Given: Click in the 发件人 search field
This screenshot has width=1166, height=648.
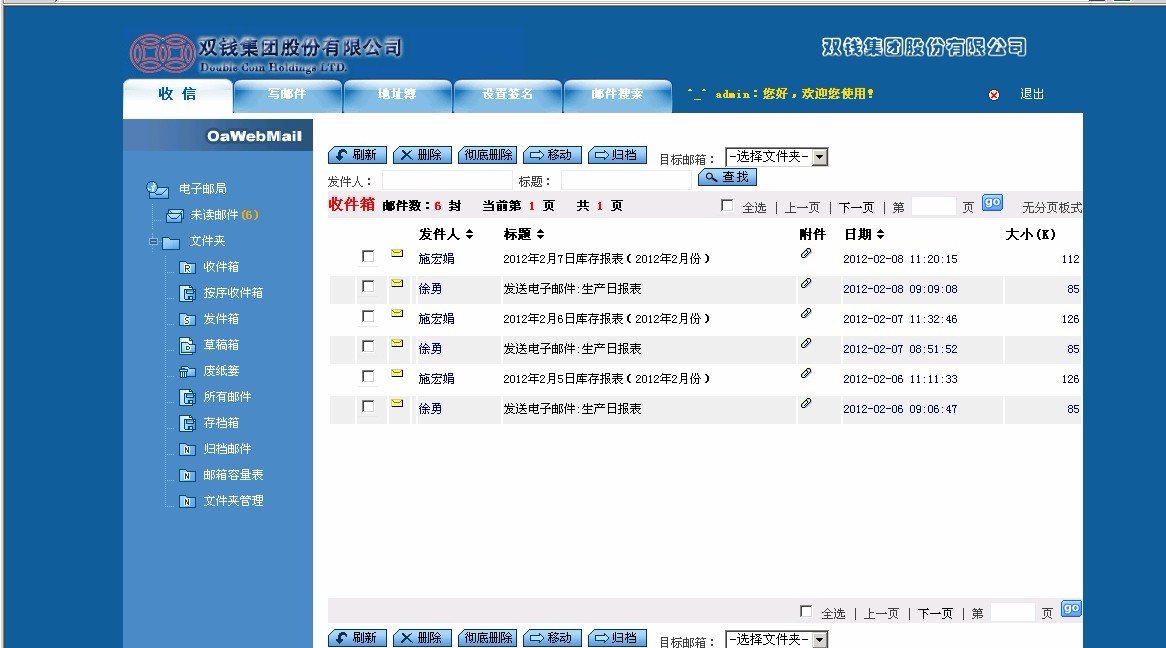Looking at the screenshot, I should point(447,181).
